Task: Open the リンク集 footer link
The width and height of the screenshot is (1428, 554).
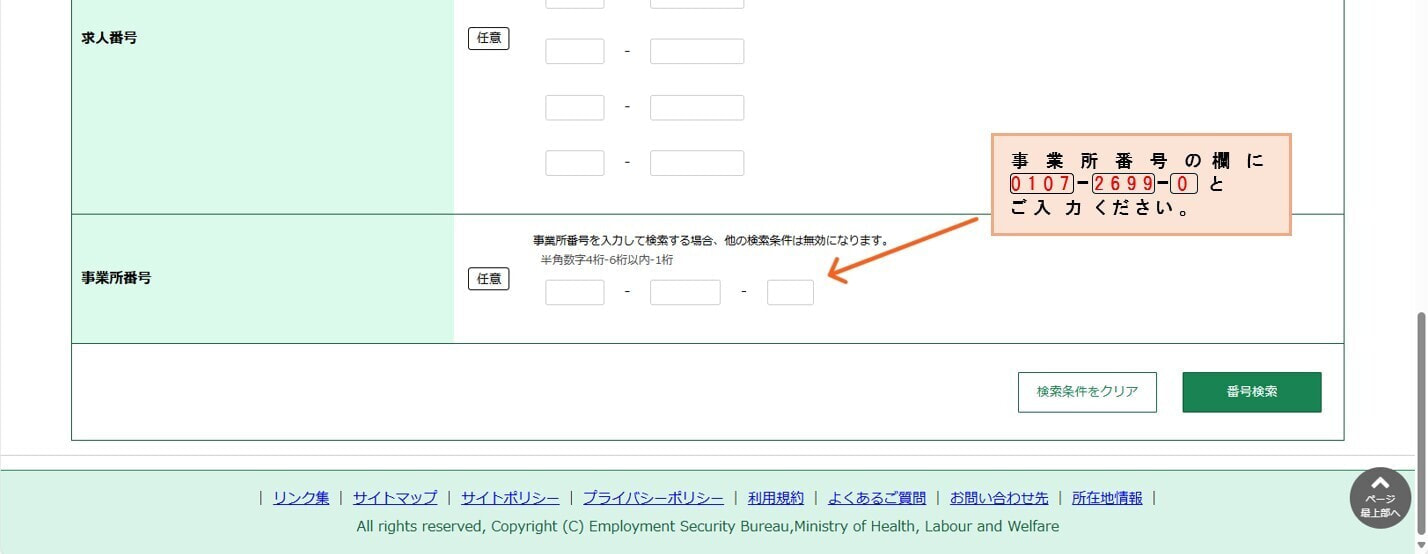Action: [x=301, y=498]
